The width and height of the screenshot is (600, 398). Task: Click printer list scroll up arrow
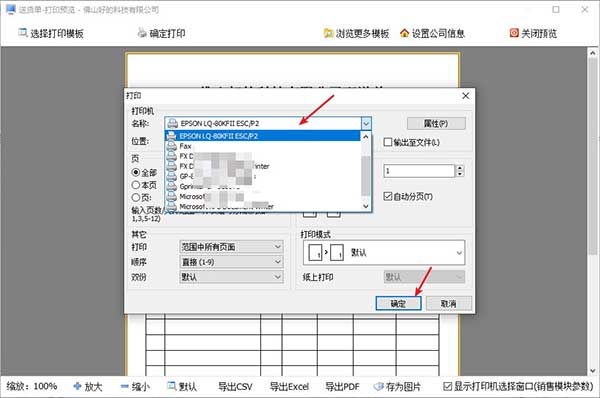pyautogui.click(x=366, y=137)
